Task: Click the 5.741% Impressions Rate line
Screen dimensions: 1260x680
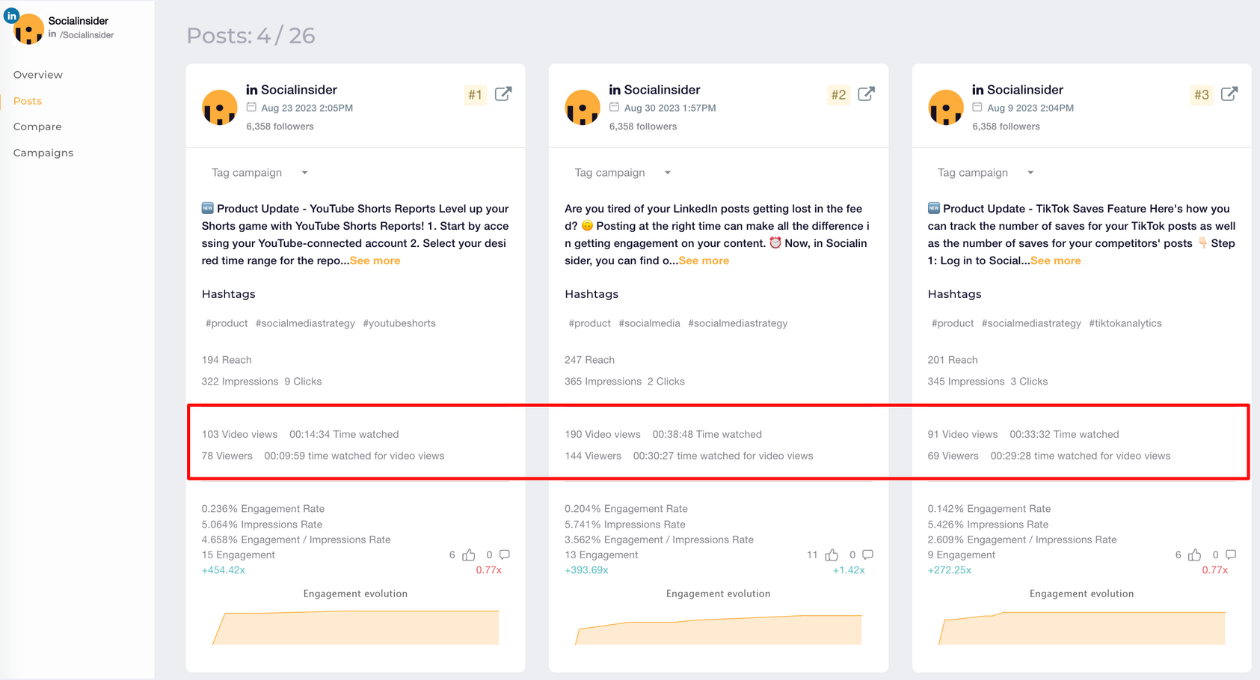Action: click(625, 524)
